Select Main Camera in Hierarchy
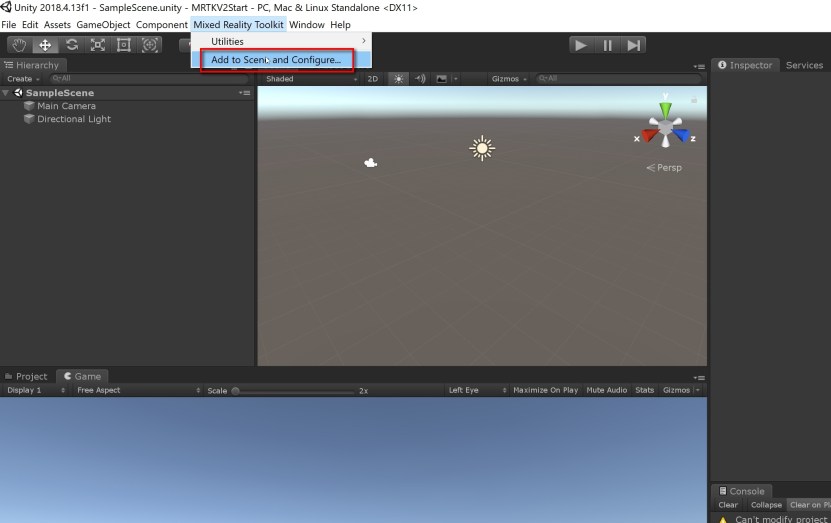The height and width of the screenshot is (523, 831). (x=66, y=106)
